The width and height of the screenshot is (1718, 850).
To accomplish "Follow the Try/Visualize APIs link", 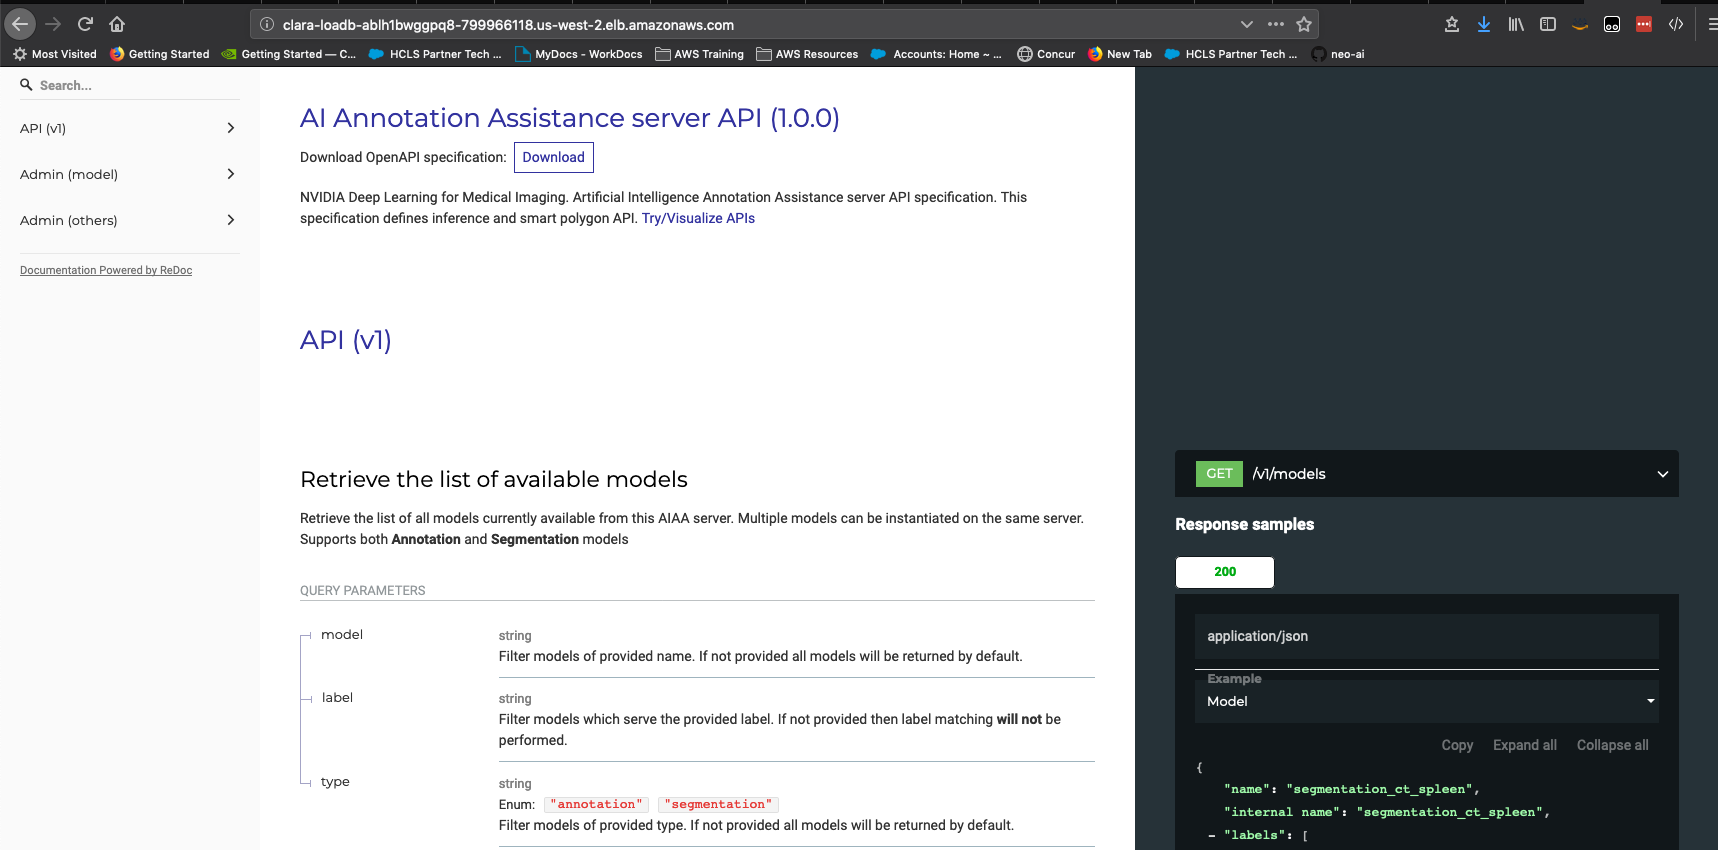I will coord(698,218).
